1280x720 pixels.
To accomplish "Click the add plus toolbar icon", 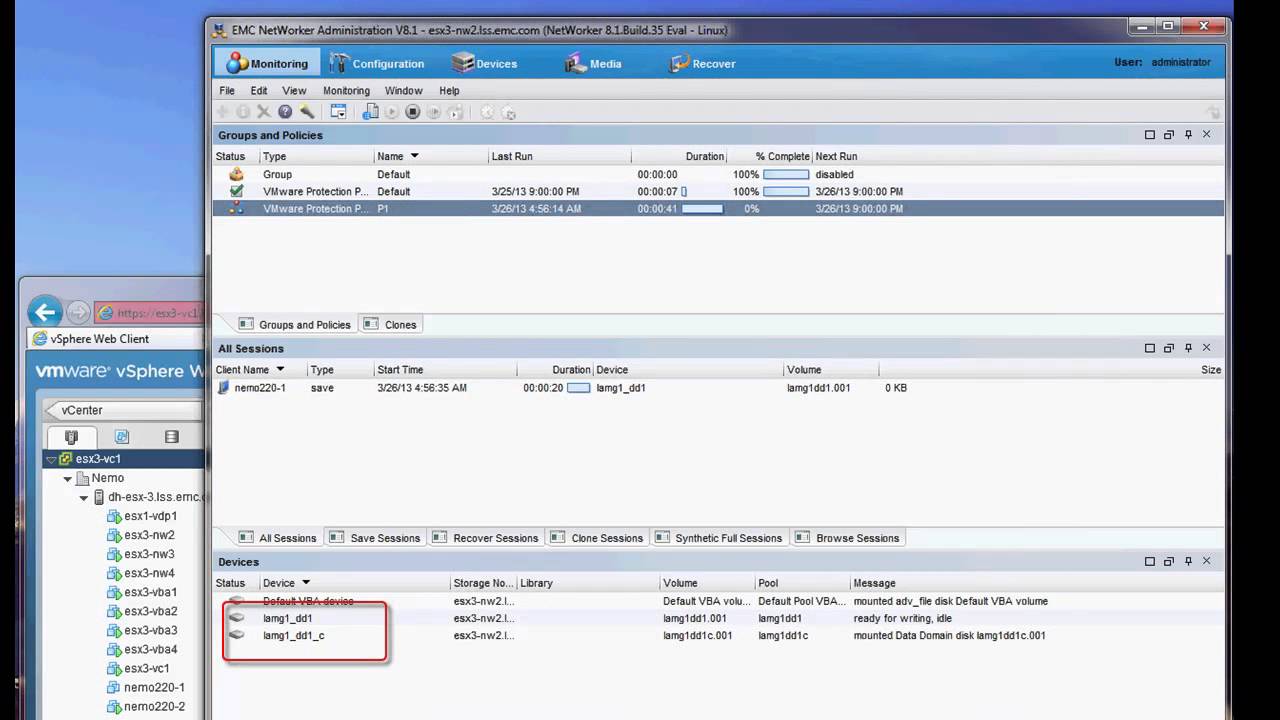I will 223,112.
